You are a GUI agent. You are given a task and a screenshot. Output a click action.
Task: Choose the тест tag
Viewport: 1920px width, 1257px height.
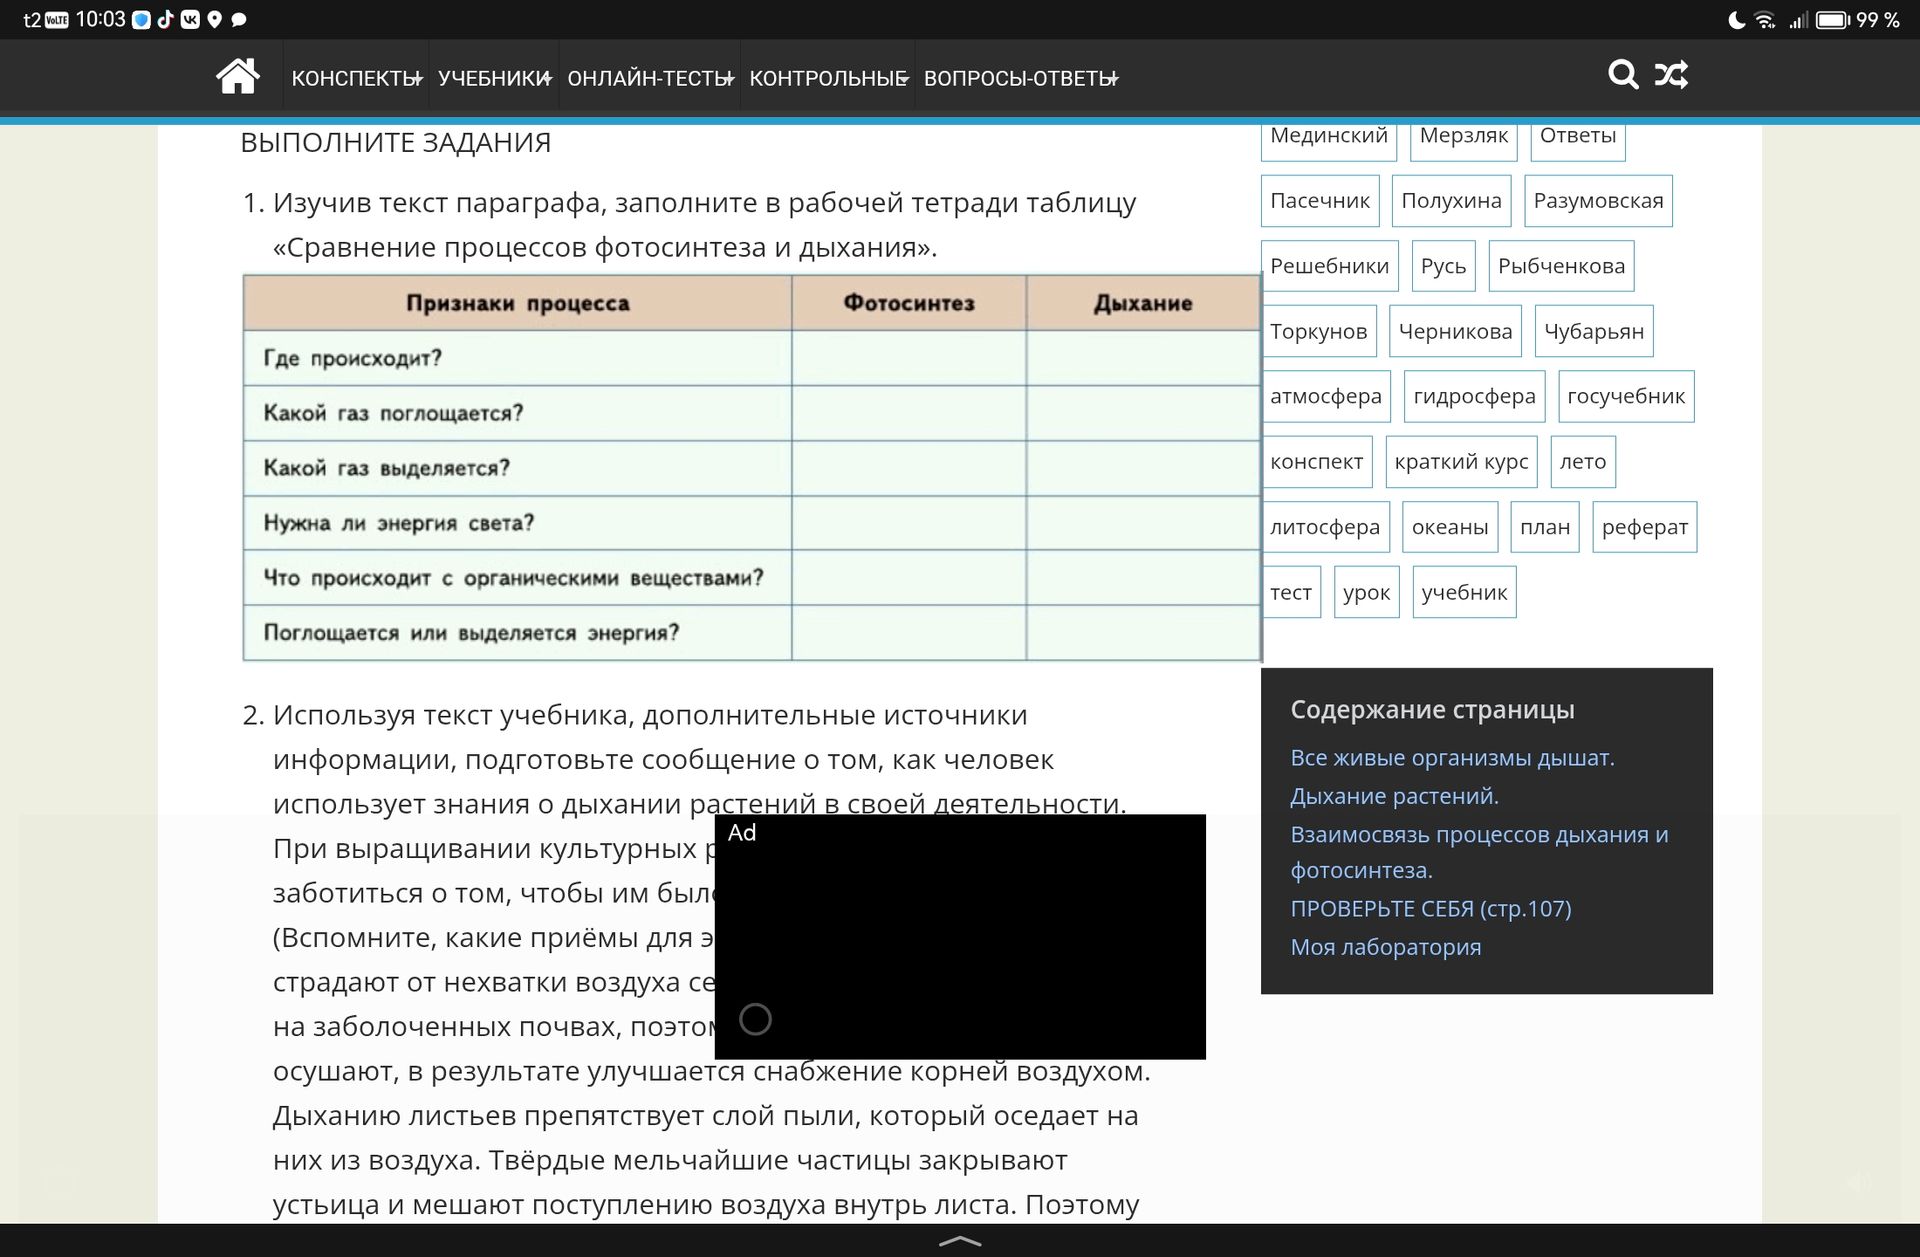coord(1291,592)
